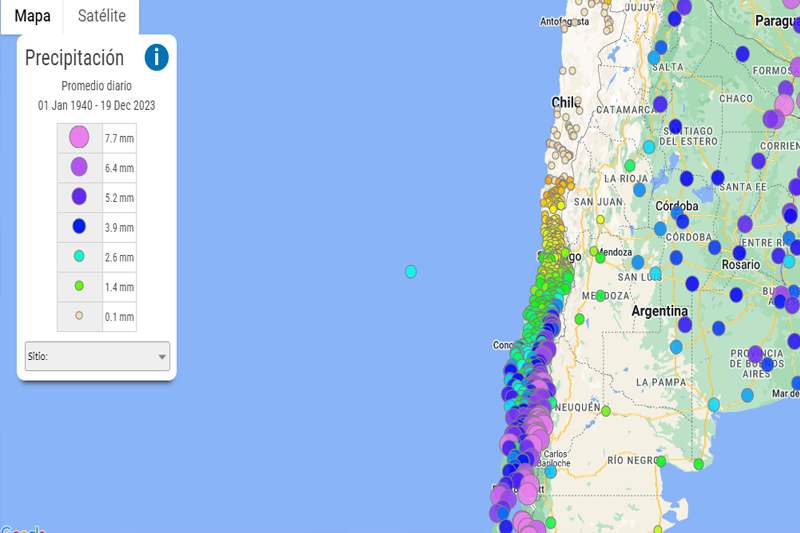Click the purple 6.4 mm legend circle
800x533 pixels.
(x=79, y=167)
